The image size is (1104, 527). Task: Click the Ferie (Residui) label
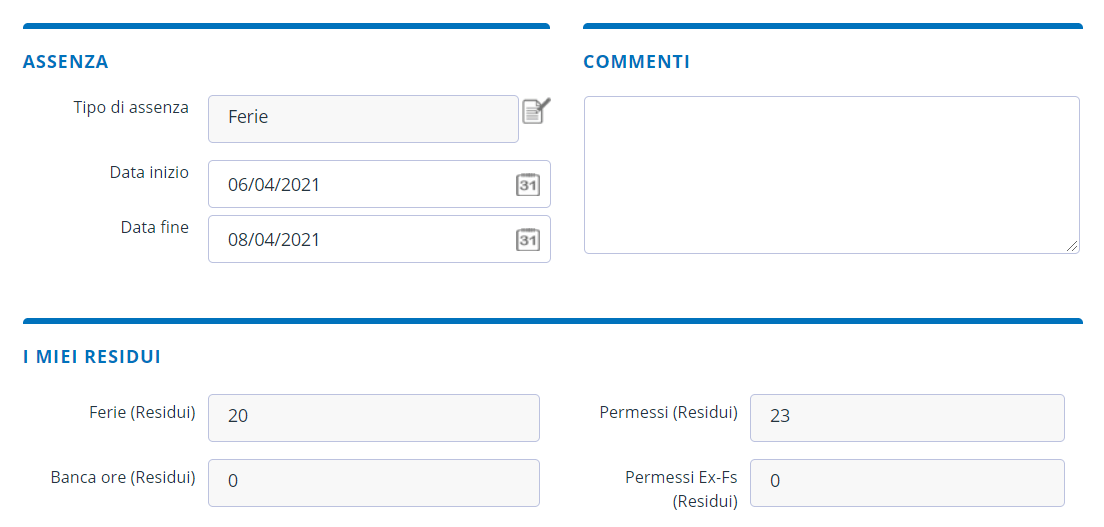click(x=142, y=412)
